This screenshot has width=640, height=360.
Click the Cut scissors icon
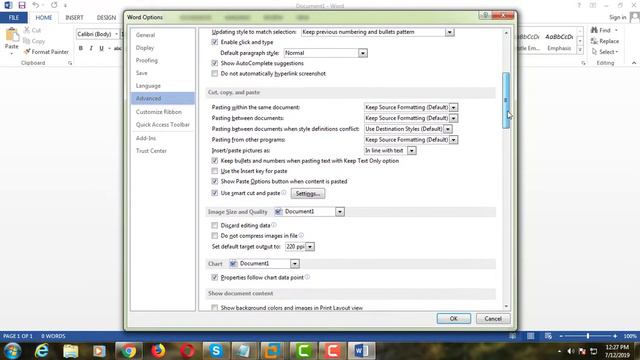click(27, 30)
